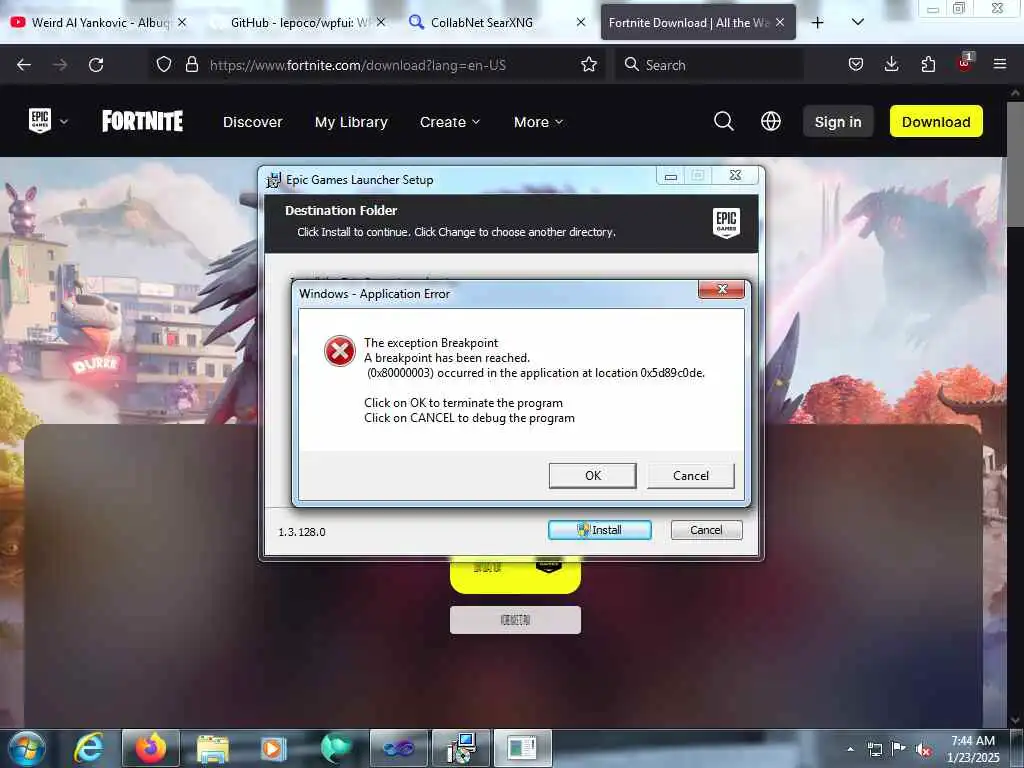
Task: Click Cancel in the Application Error dialog to debug
Action: click(x=690, y=475)
